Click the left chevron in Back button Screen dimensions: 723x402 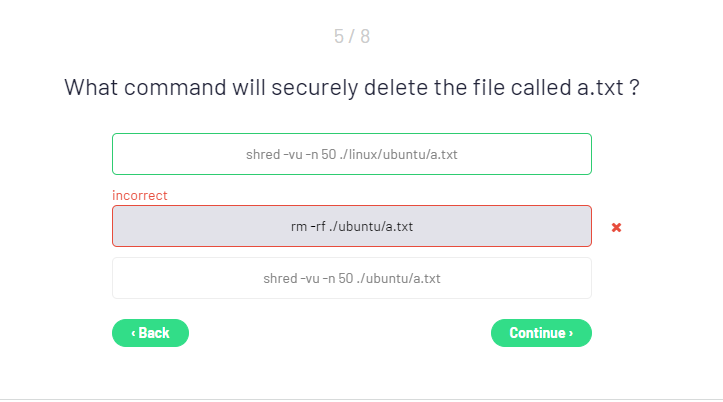click(x=133, y=333)
